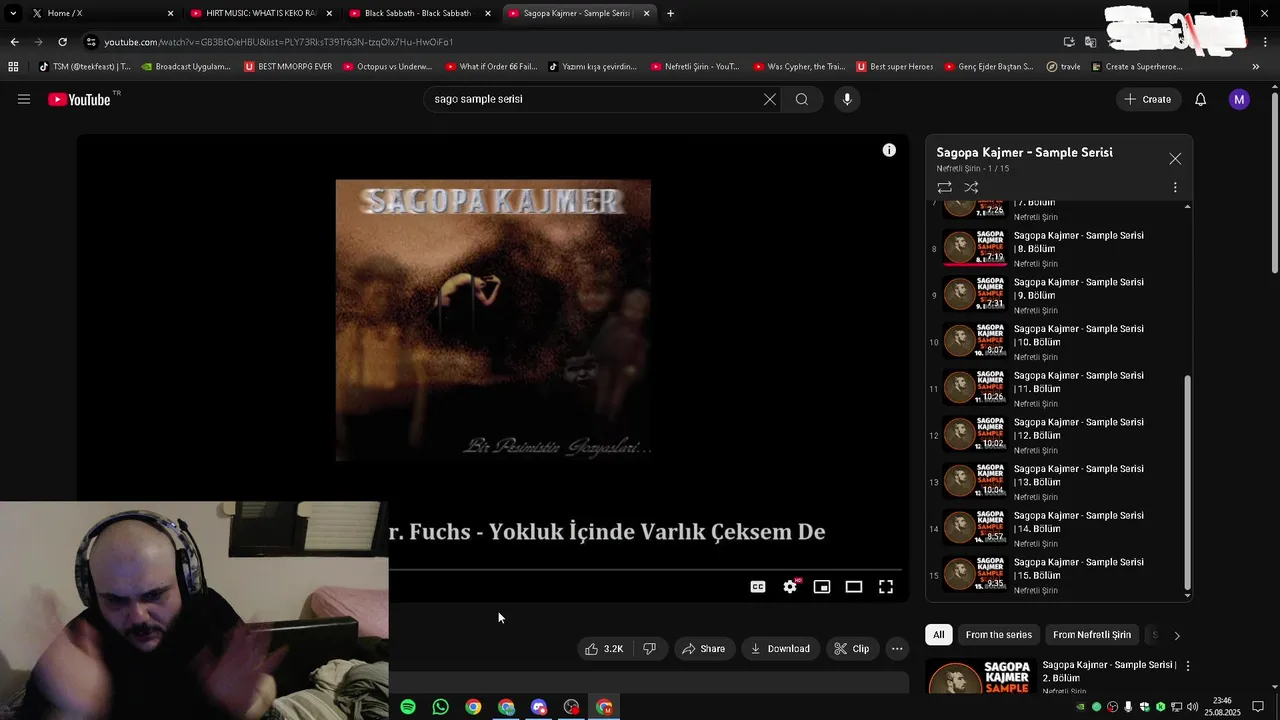Viewport: 1280px width, 720px height.
Task: Enter fullscreen on the video player
Action: pyautogui.click(x=886, y=587)
